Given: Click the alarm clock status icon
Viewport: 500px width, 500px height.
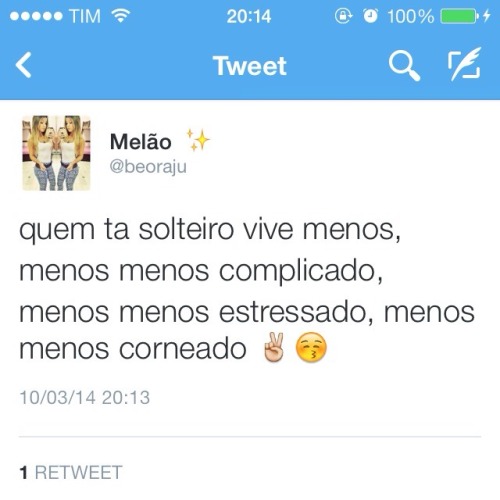Looking at the screenshot, I should coord(370,16).
